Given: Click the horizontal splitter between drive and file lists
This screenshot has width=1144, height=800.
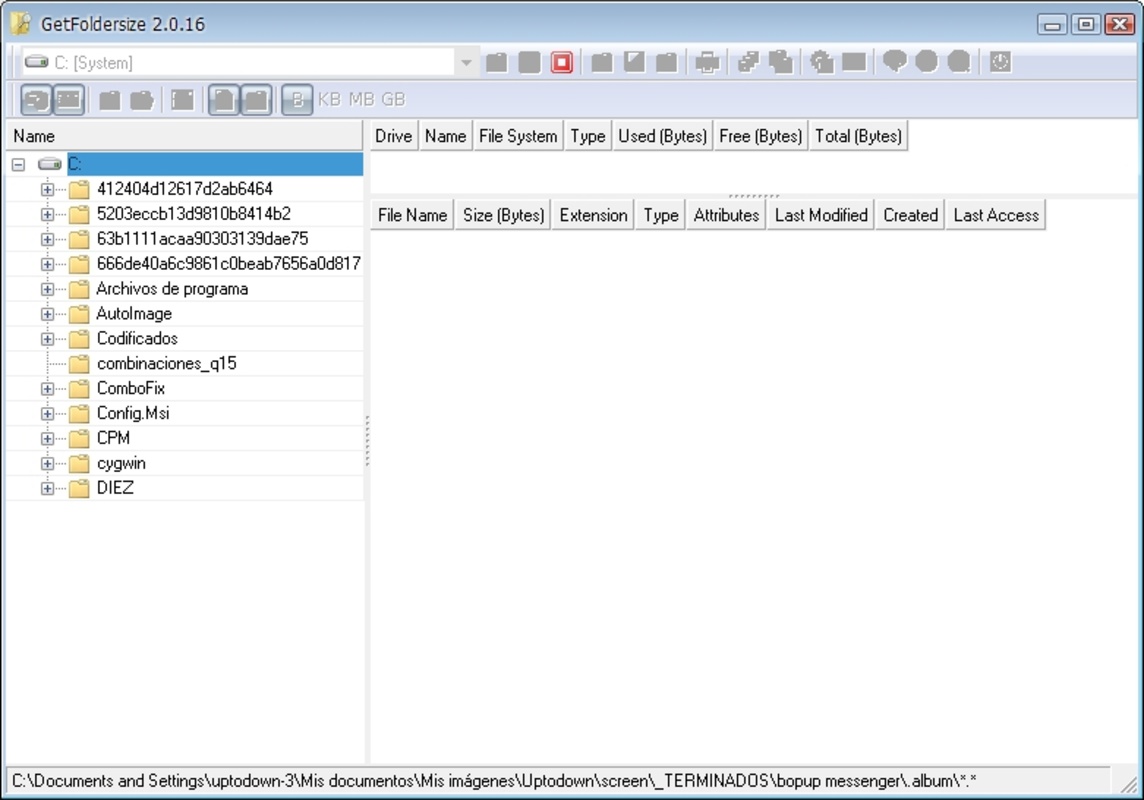Looking at the screenshot, I should (x=754, y=196).
